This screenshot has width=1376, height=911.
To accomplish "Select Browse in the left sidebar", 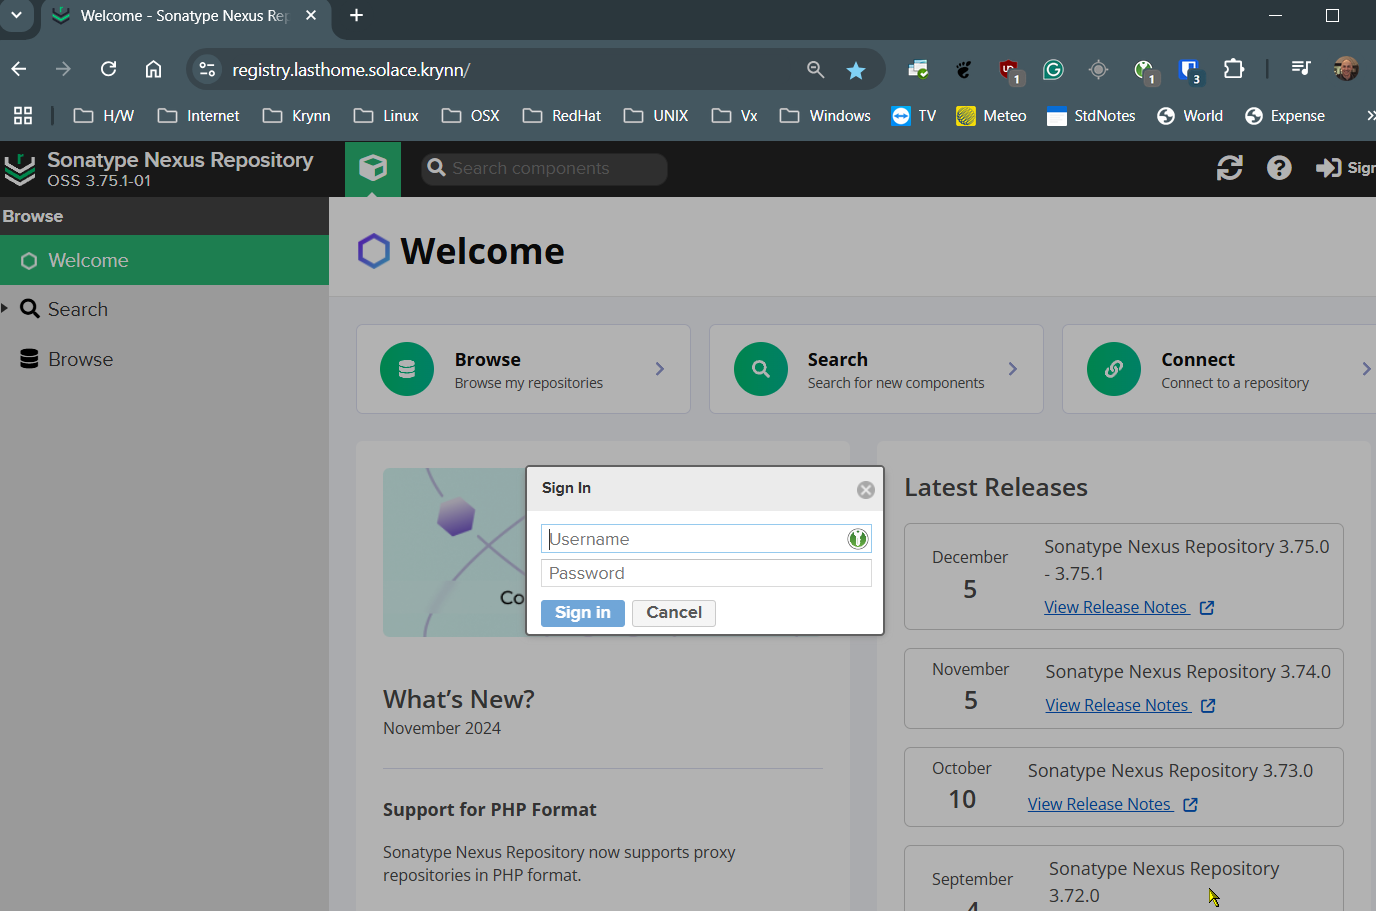I will [80, 359].
